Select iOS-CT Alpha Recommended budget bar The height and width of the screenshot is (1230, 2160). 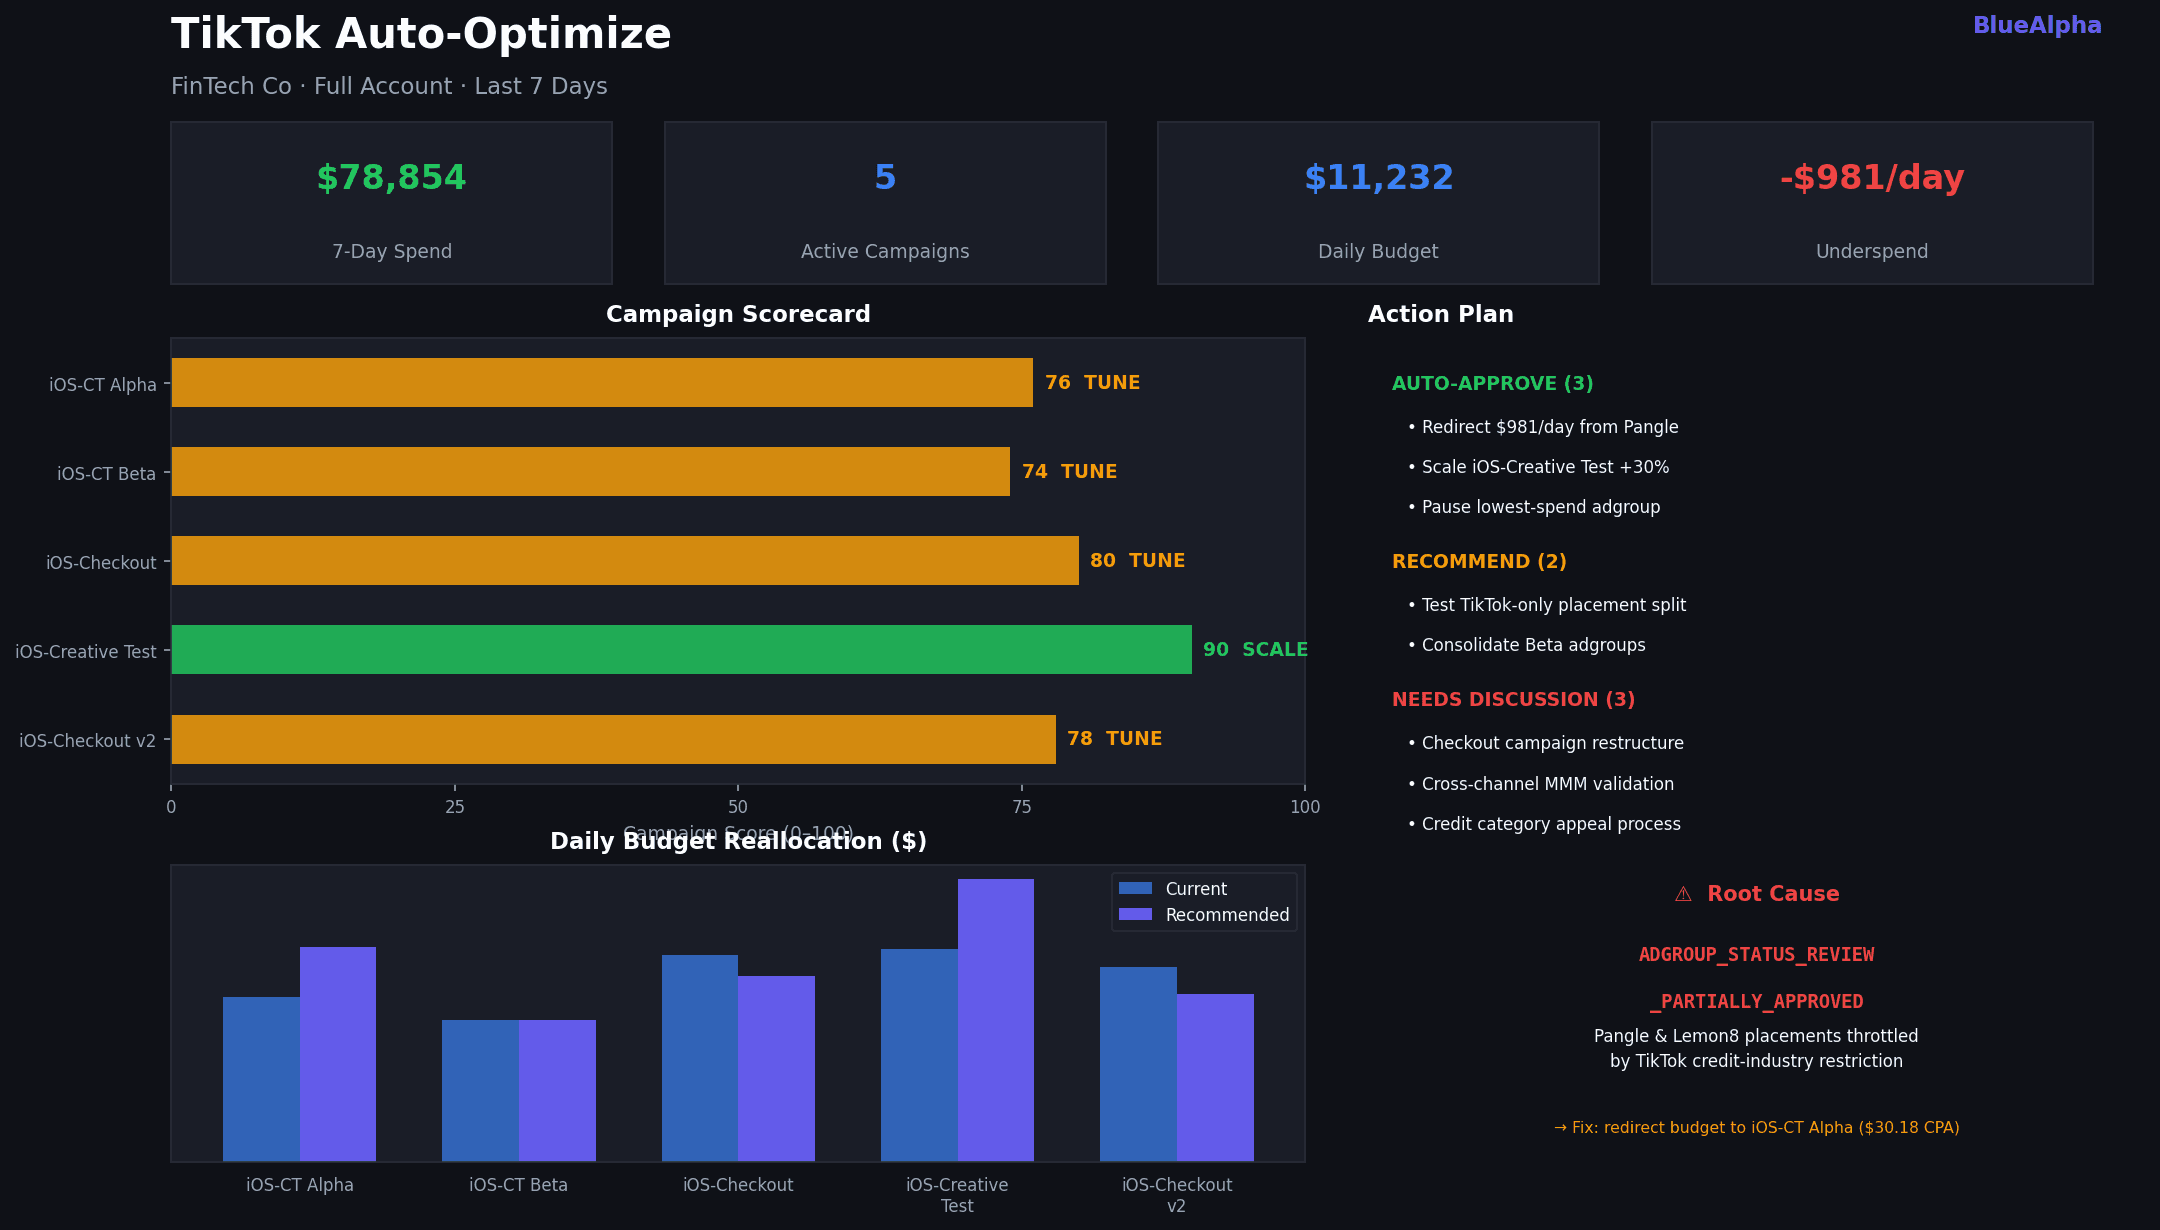tap(338, 1054)
